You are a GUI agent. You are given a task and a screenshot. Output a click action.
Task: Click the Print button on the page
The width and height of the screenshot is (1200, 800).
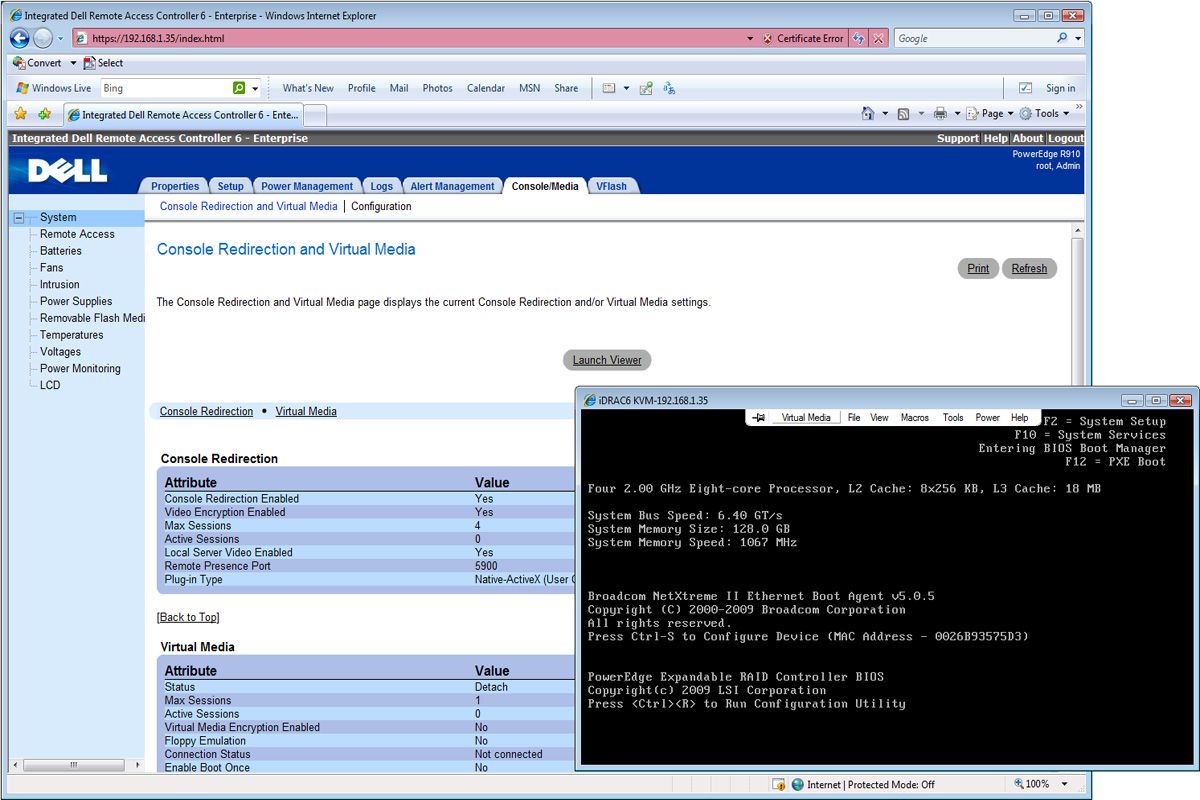(x=978, y=268)
